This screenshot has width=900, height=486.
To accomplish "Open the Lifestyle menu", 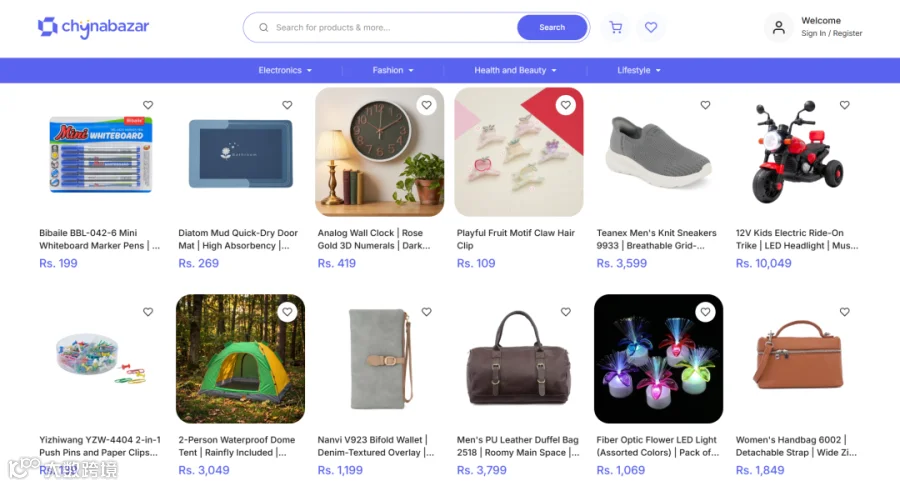I will (639, 70).
